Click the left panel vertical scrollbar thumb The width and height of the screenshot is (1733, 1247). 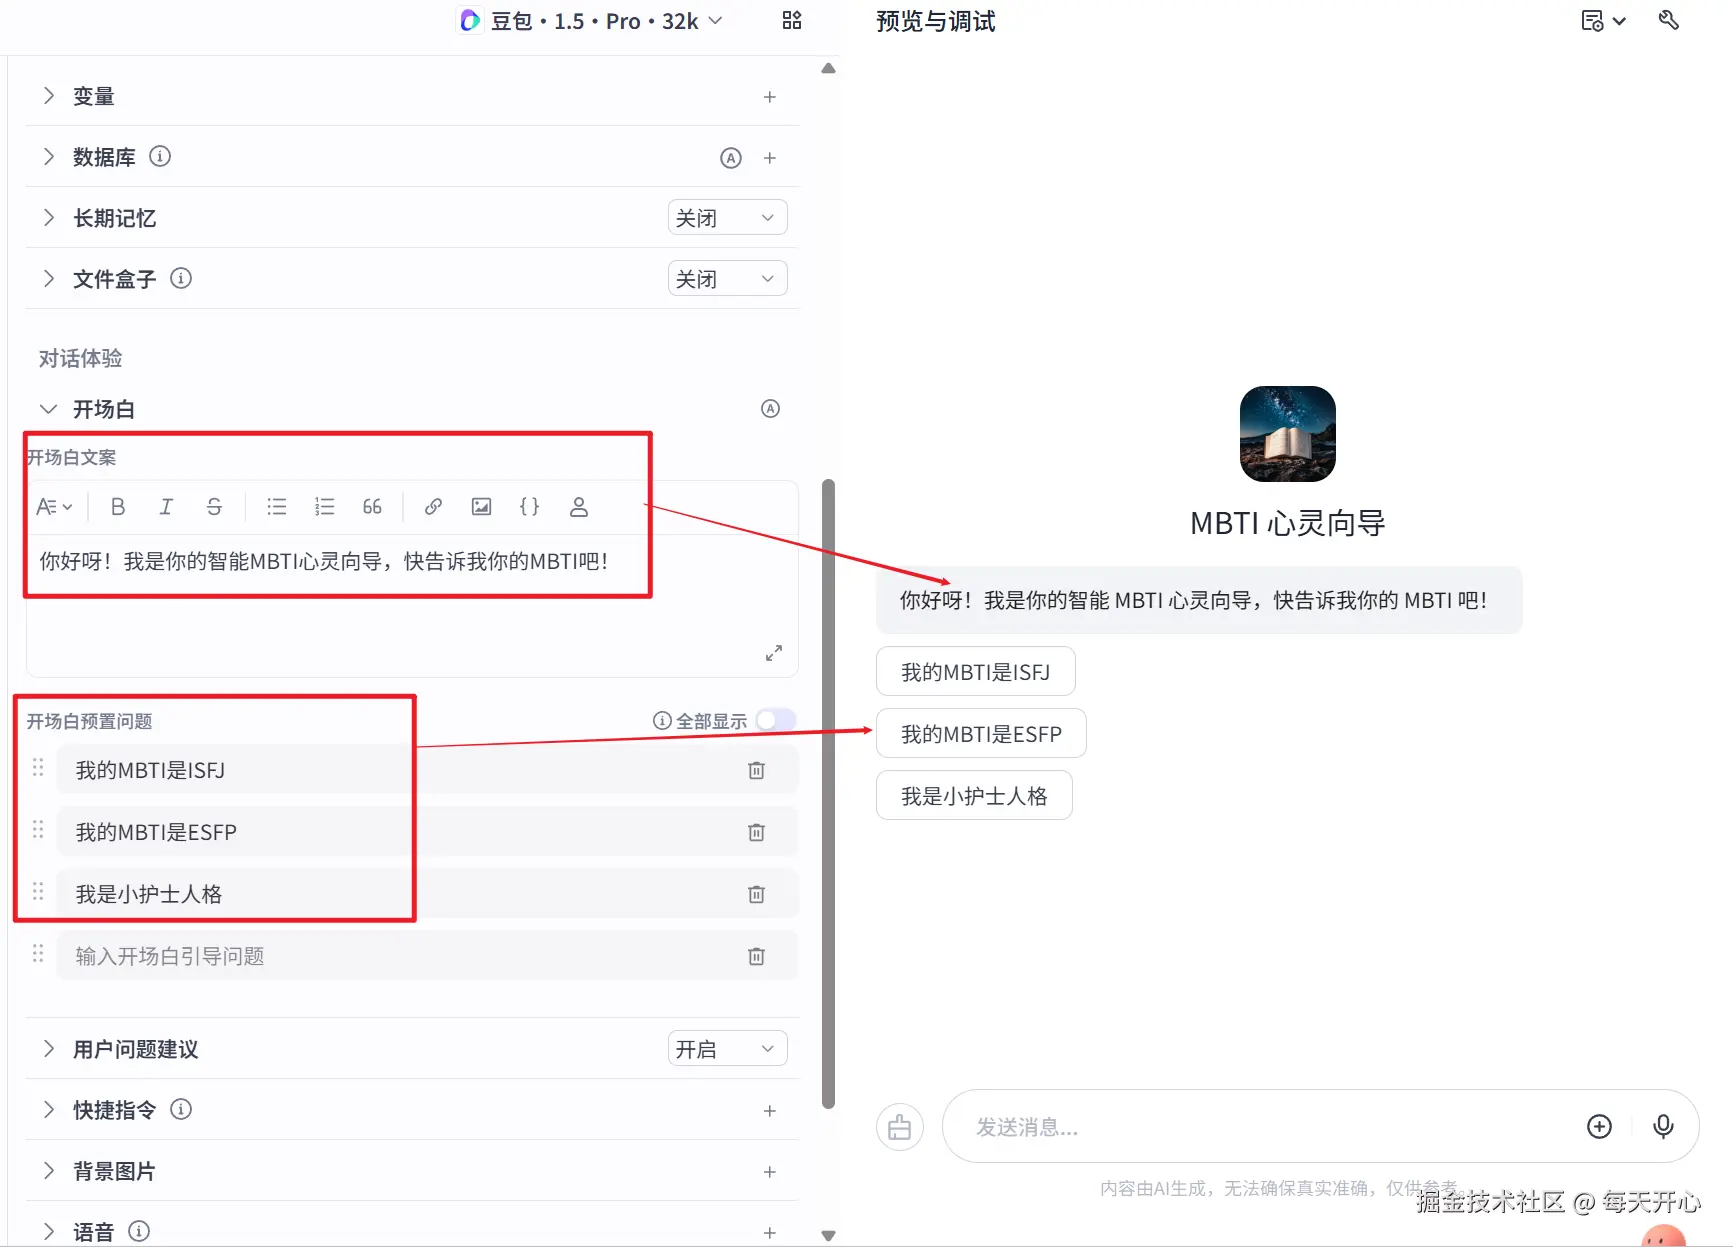[828, 794]
